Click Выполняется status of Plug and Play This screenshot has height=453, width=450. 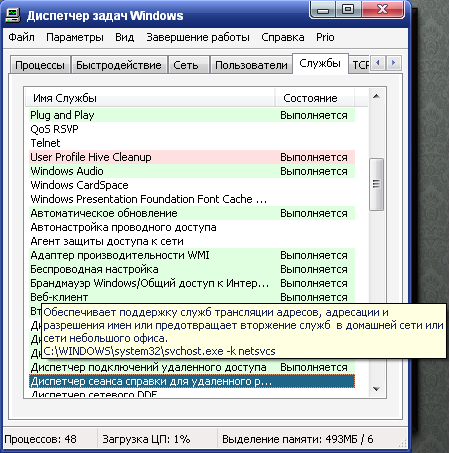coord(314,115)
